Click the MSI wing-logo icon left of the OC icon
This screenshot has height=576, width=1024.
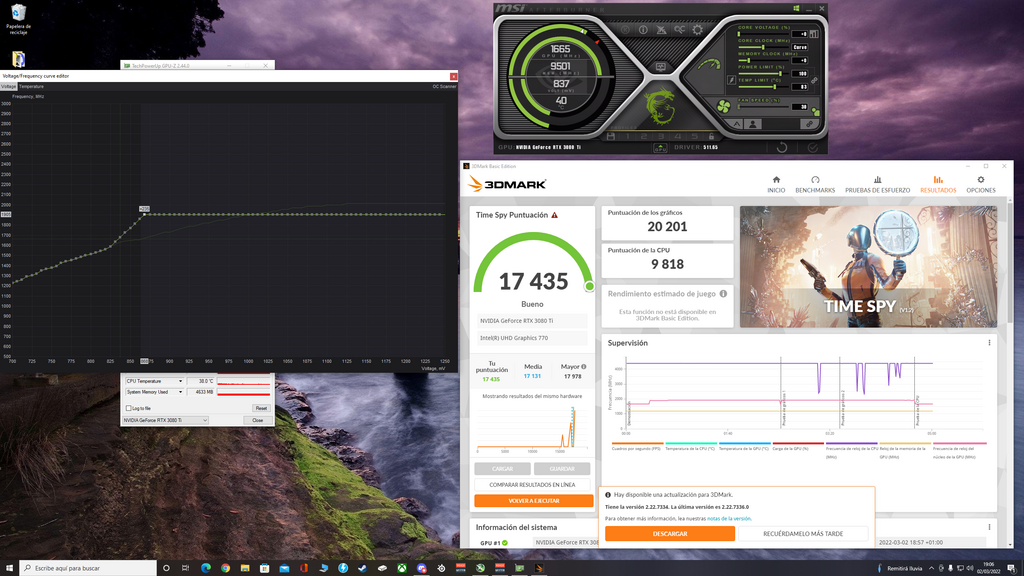[x=662, y=29]
